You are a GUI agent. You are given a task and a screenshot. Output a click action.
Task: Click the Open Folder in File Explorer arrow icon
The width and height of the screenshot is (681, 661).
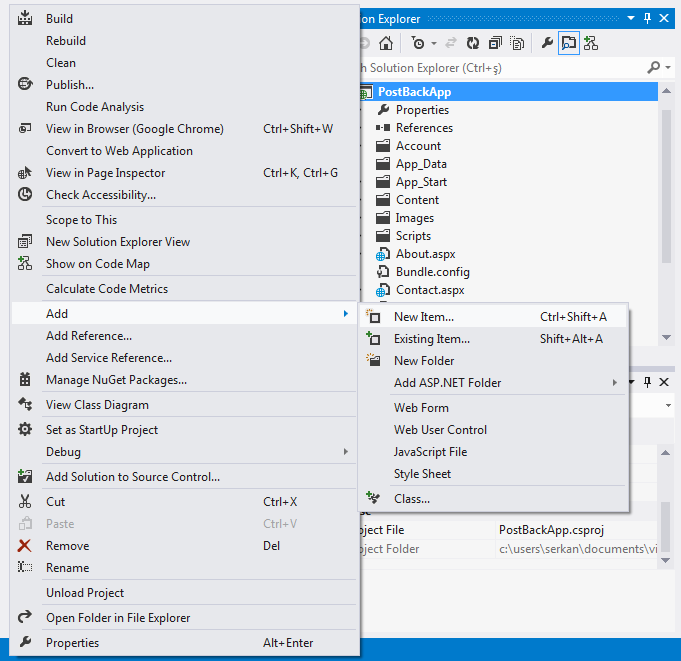tap(25, 617)
